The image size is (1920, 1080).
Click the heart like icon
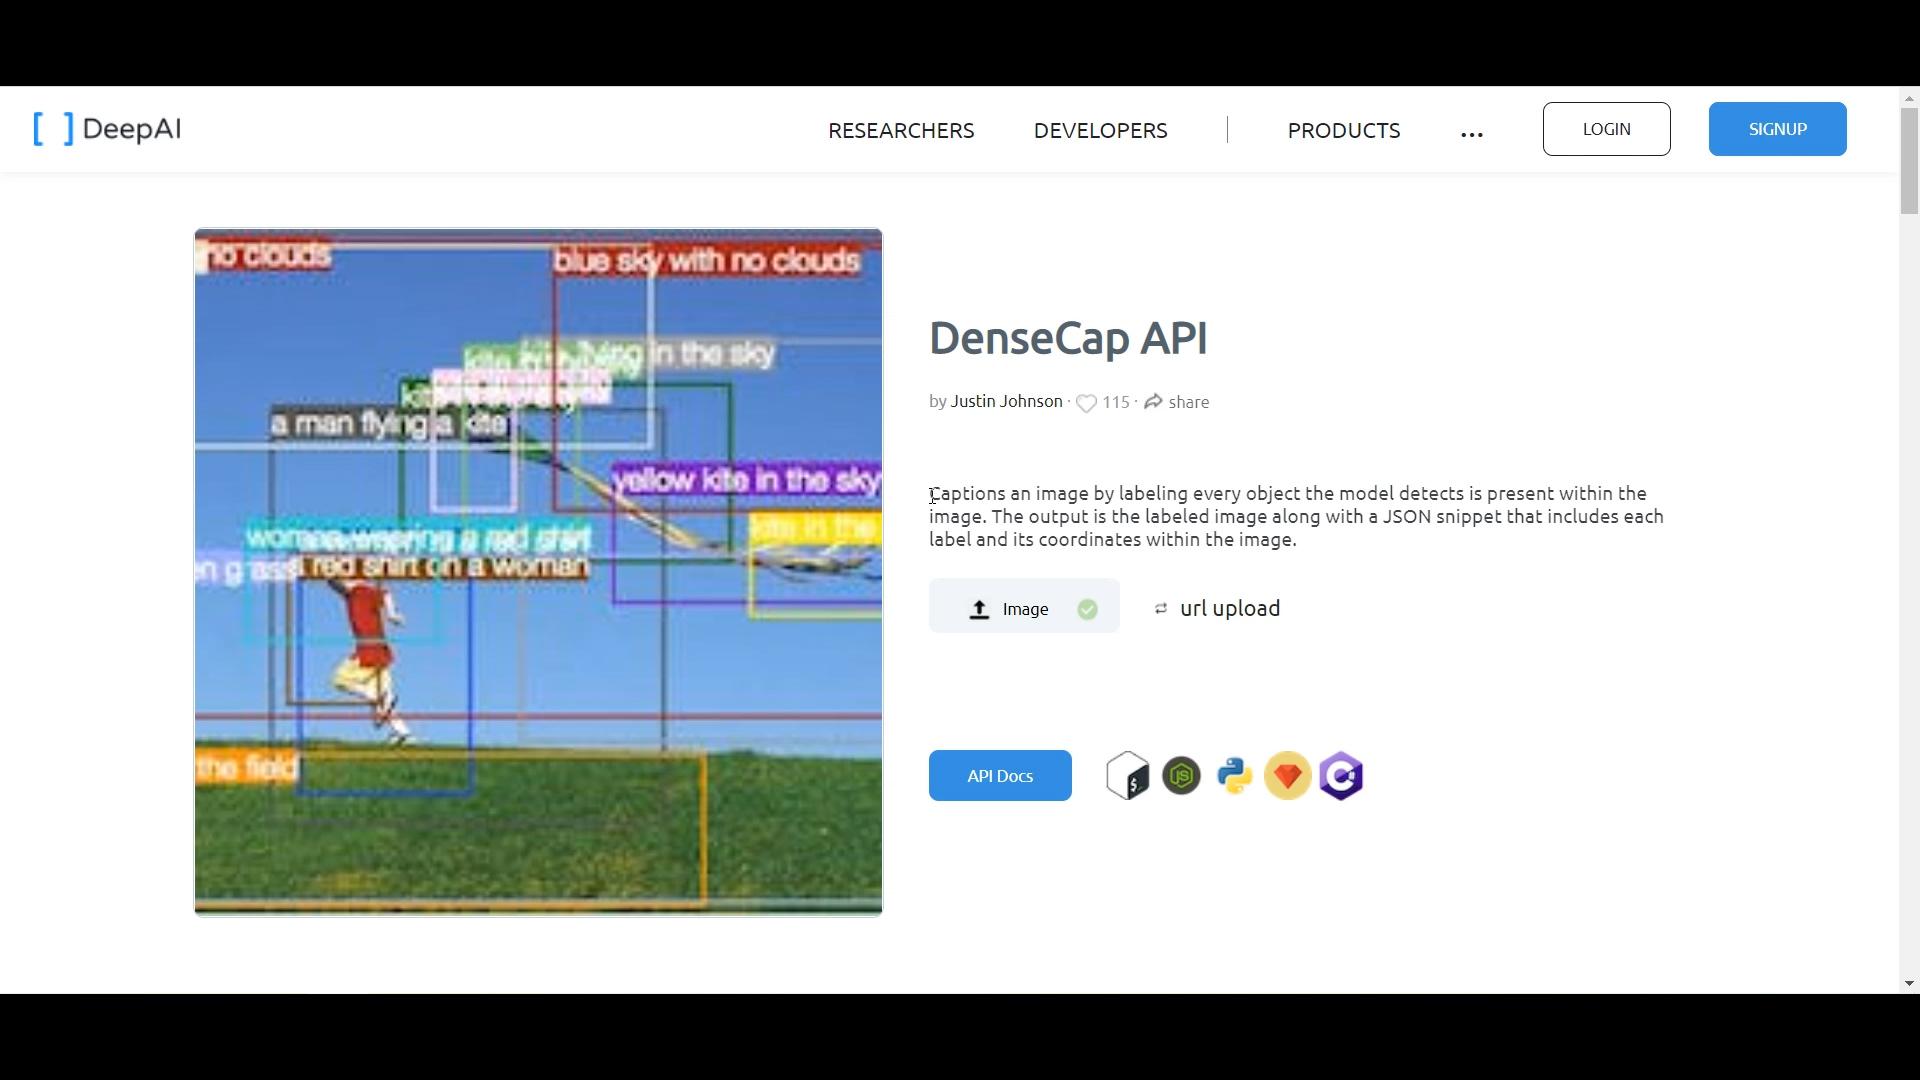coord(1086,403)
